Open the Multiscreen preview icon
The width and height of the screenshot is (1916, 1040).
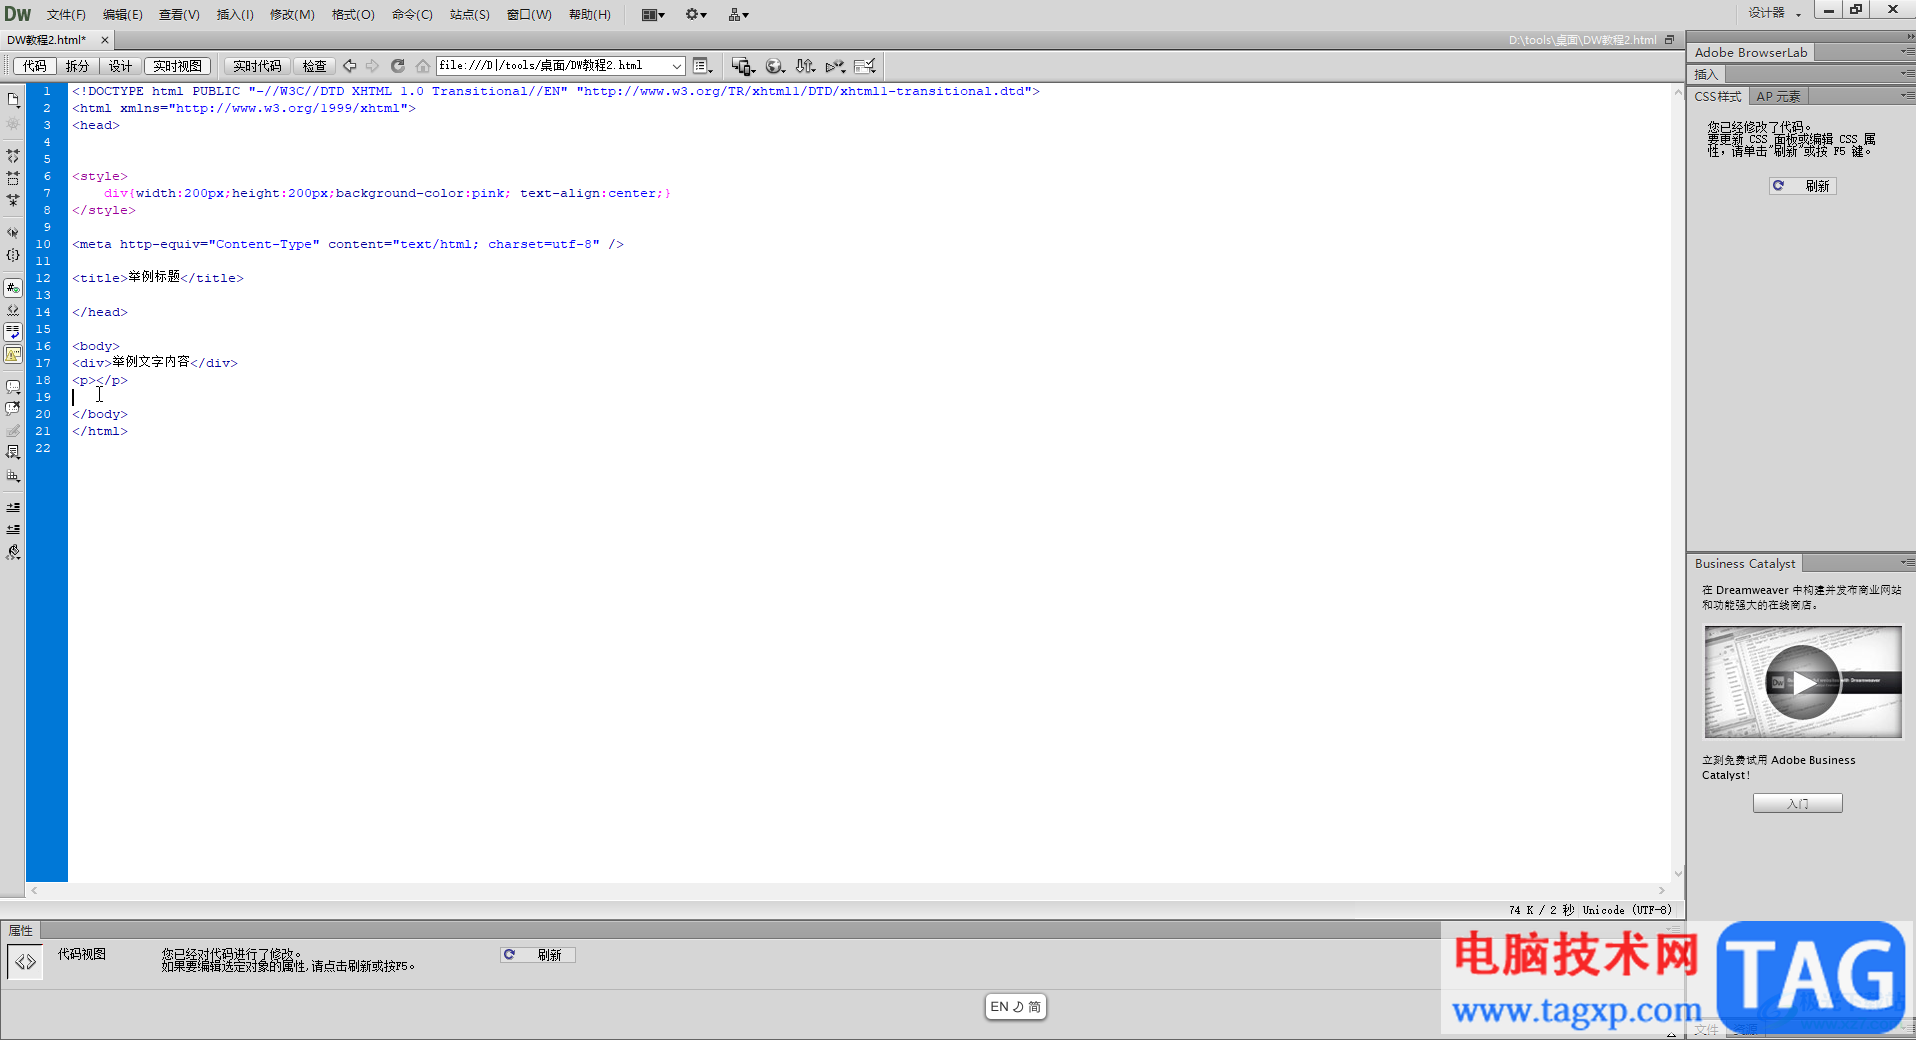(742, 66)
